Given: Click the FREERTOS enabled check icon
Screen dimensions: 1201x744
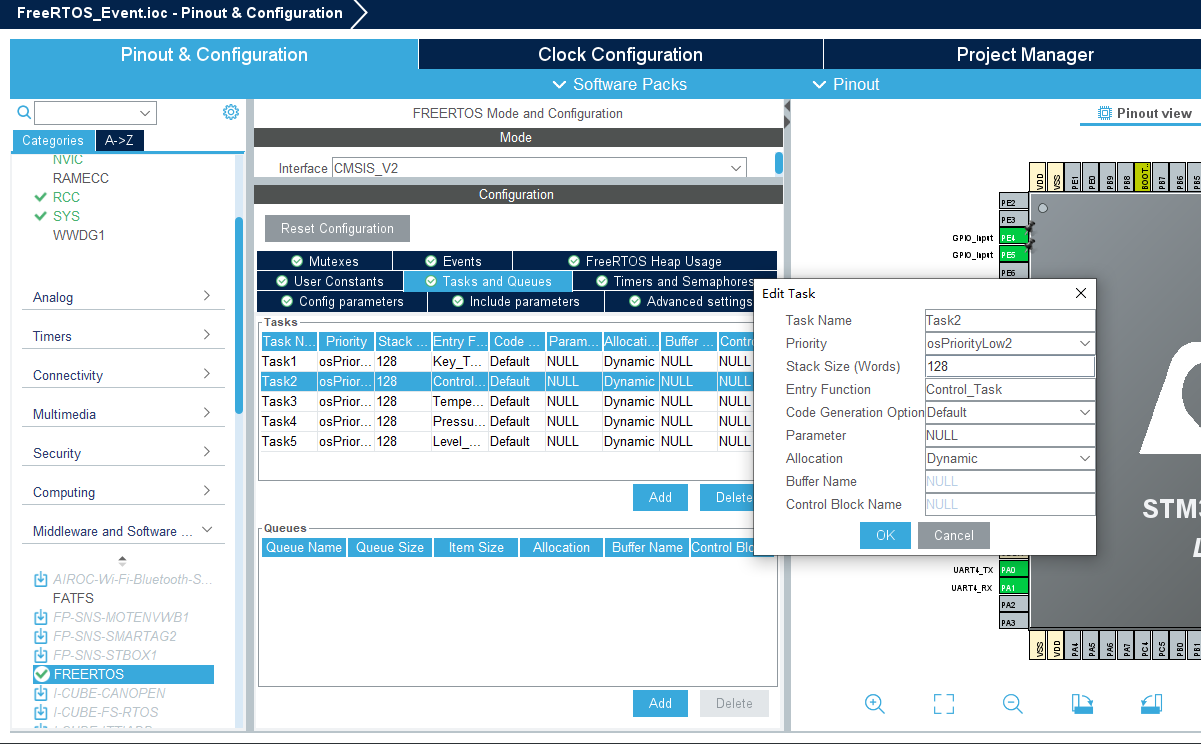Looking at the screenshot, I should click(x=42, y=675).
